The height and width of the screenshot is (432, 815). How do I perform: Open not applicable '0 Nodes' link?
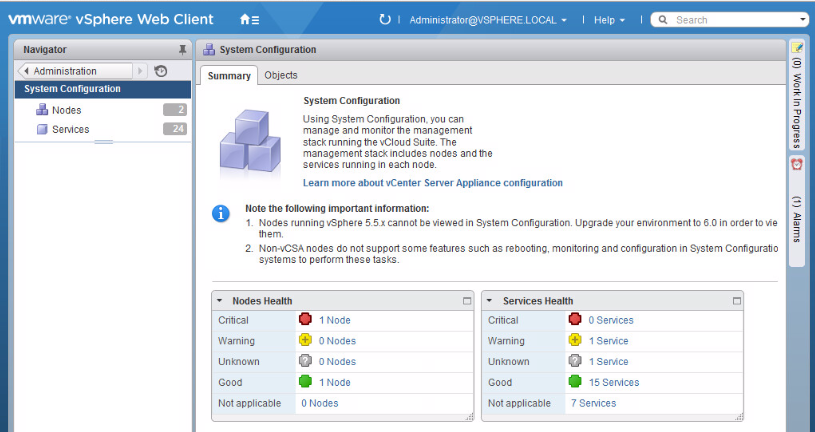pos(320,403)
